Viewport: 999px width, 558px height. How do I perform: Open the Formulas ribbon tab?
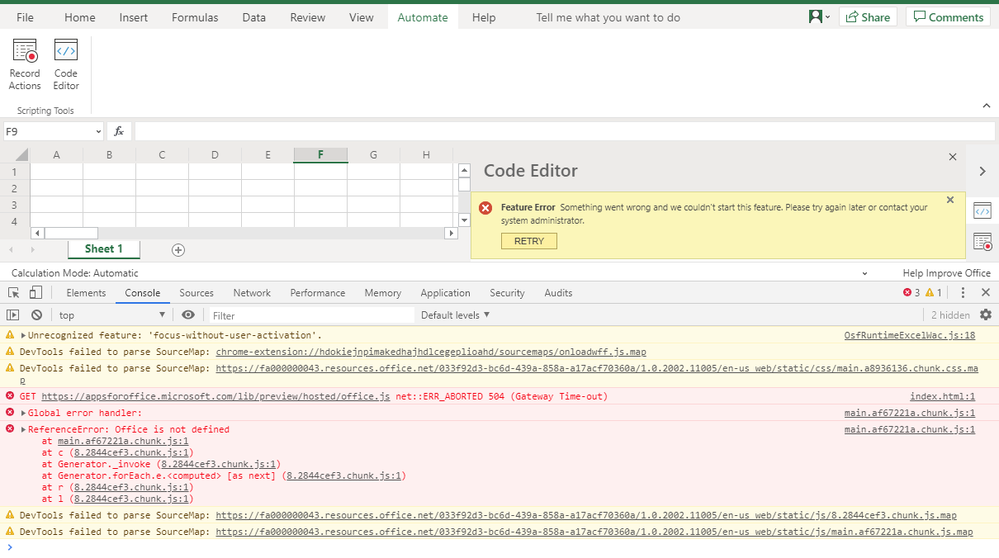pos(195,18)
